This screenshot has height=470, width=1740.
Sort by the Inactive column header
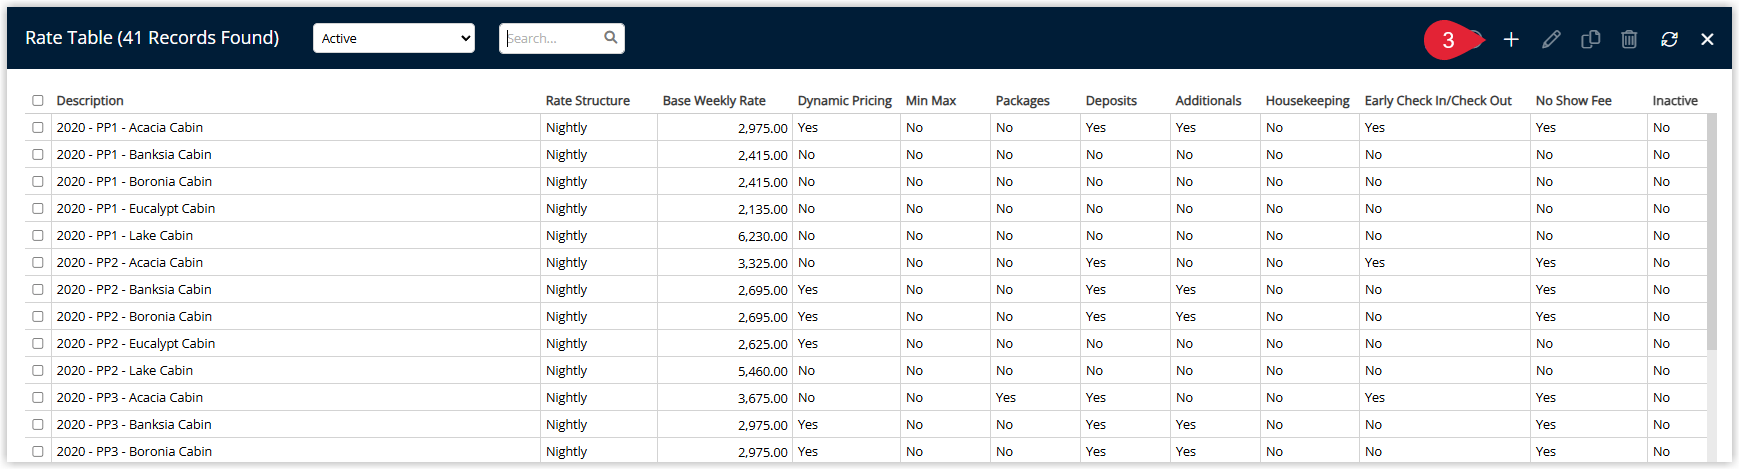click(x=1675, y=101)
